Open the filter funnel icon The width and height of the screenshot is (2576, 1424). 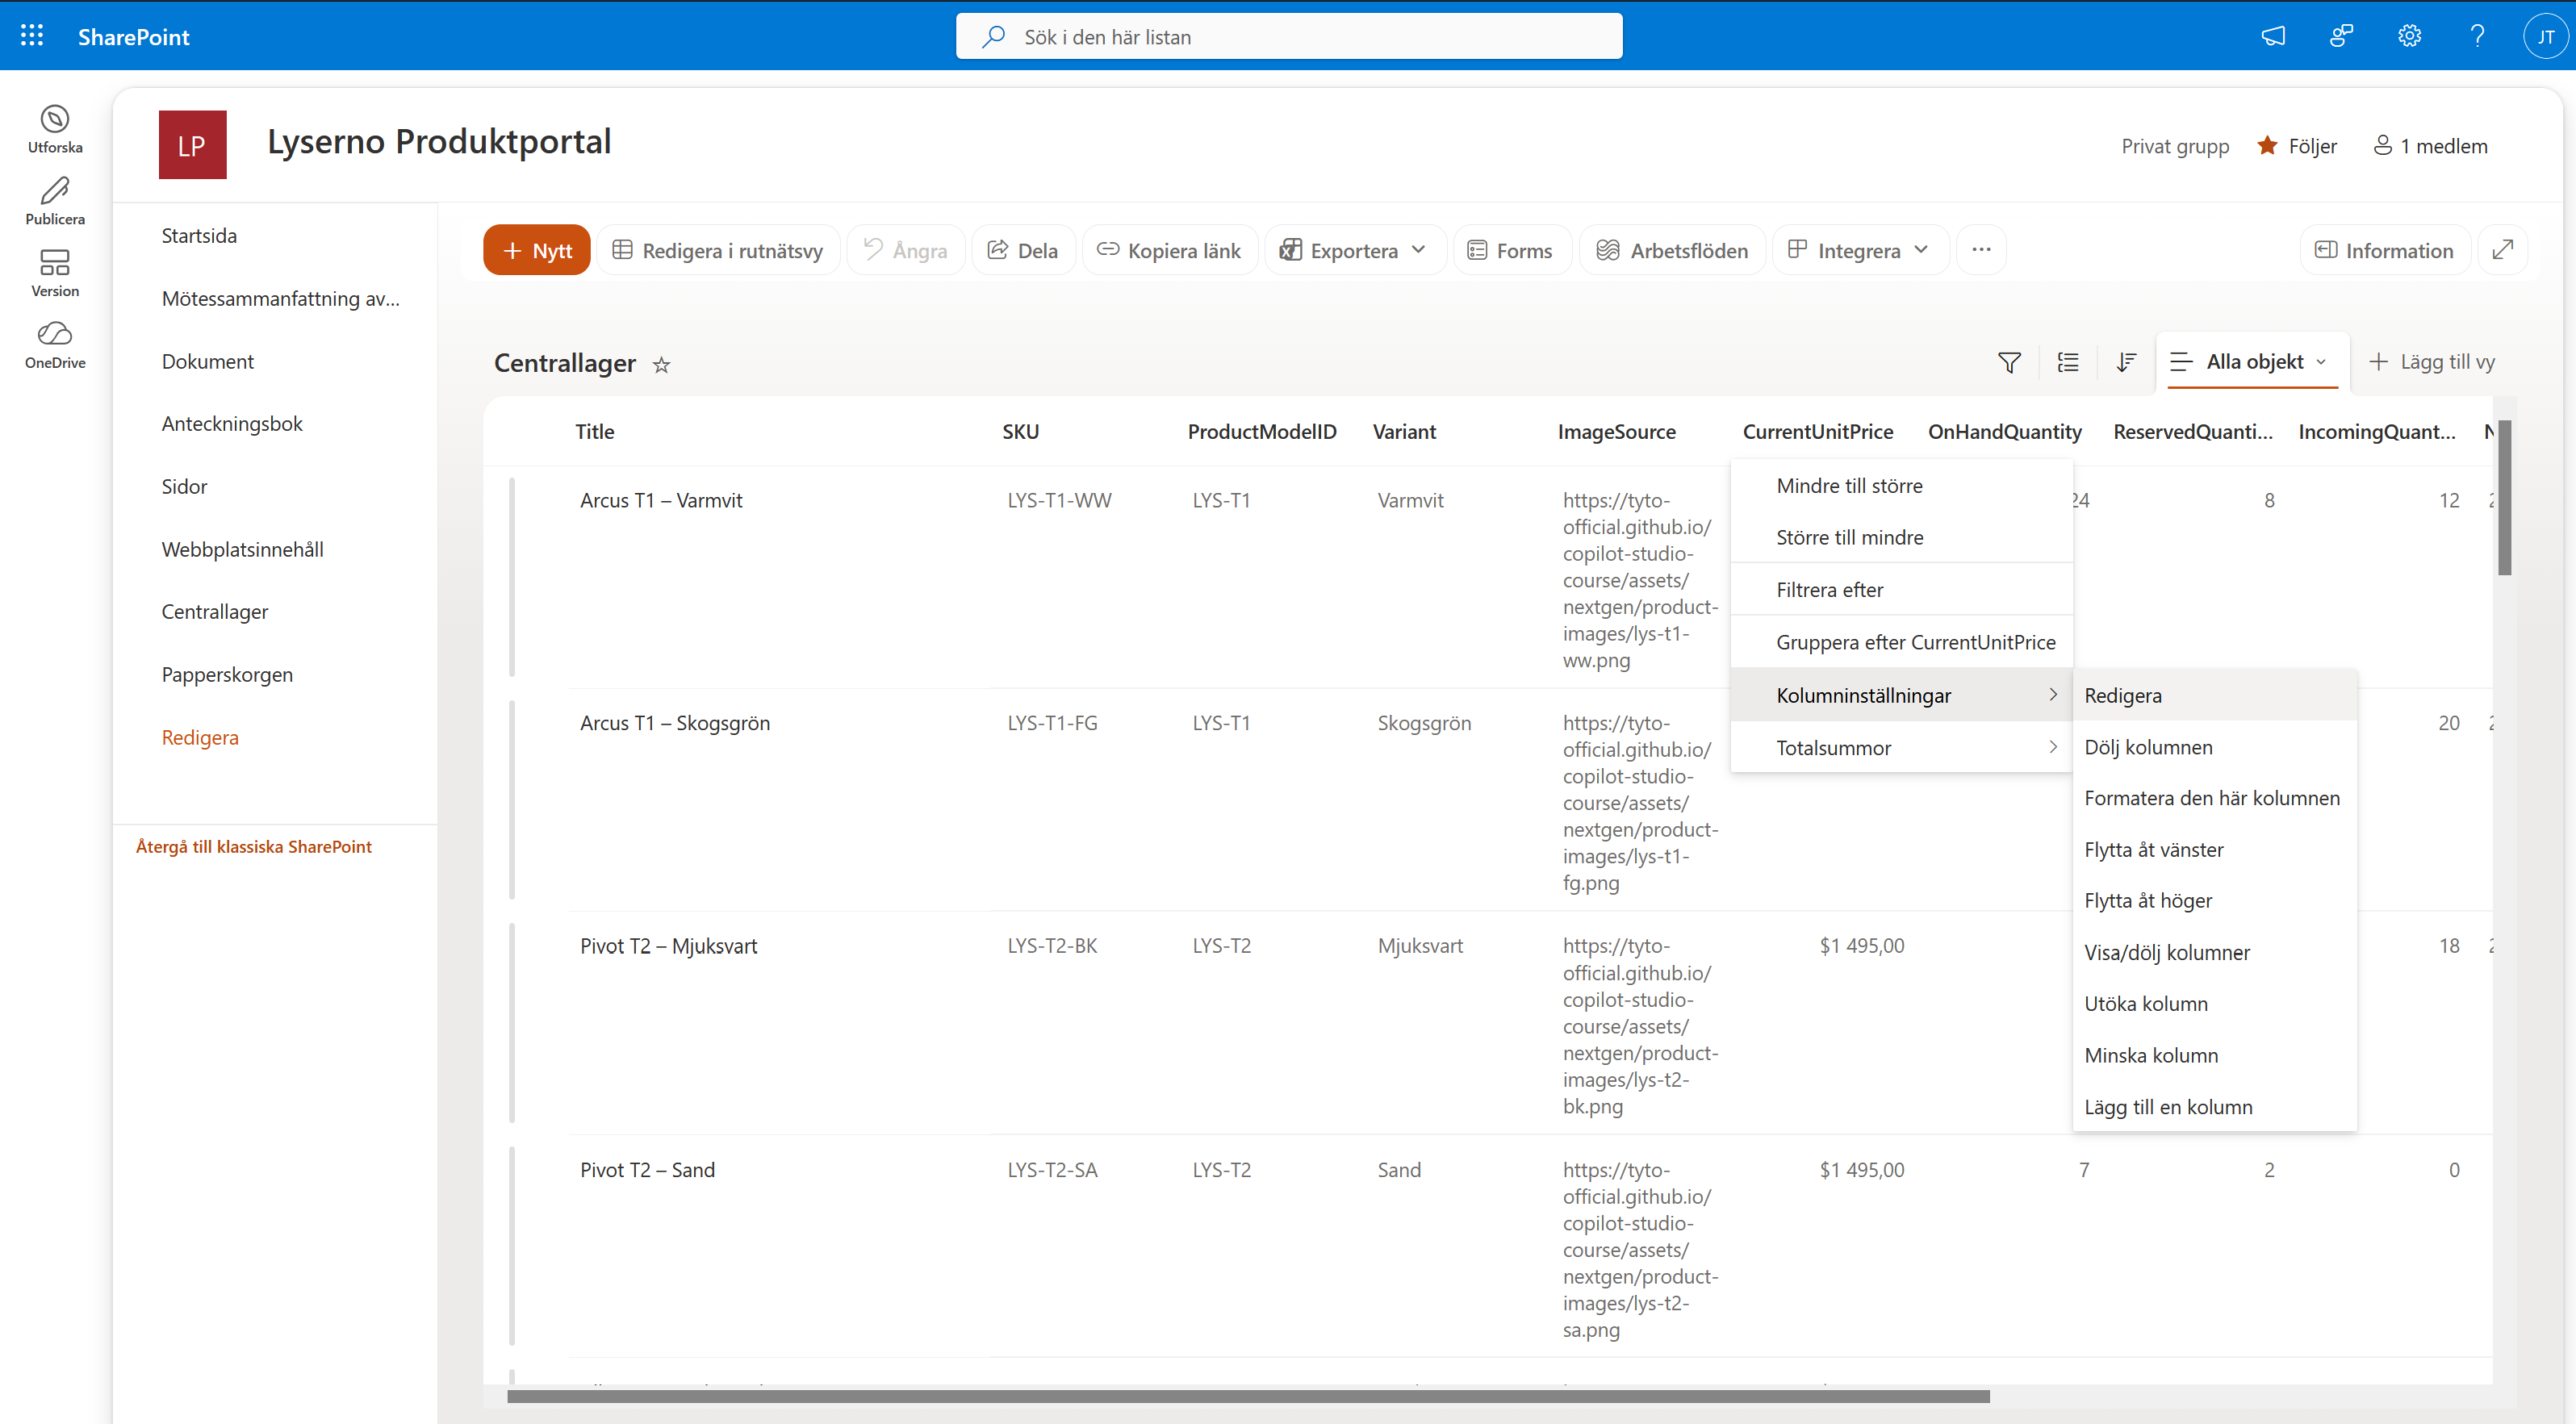click(x=2009, y=362)
